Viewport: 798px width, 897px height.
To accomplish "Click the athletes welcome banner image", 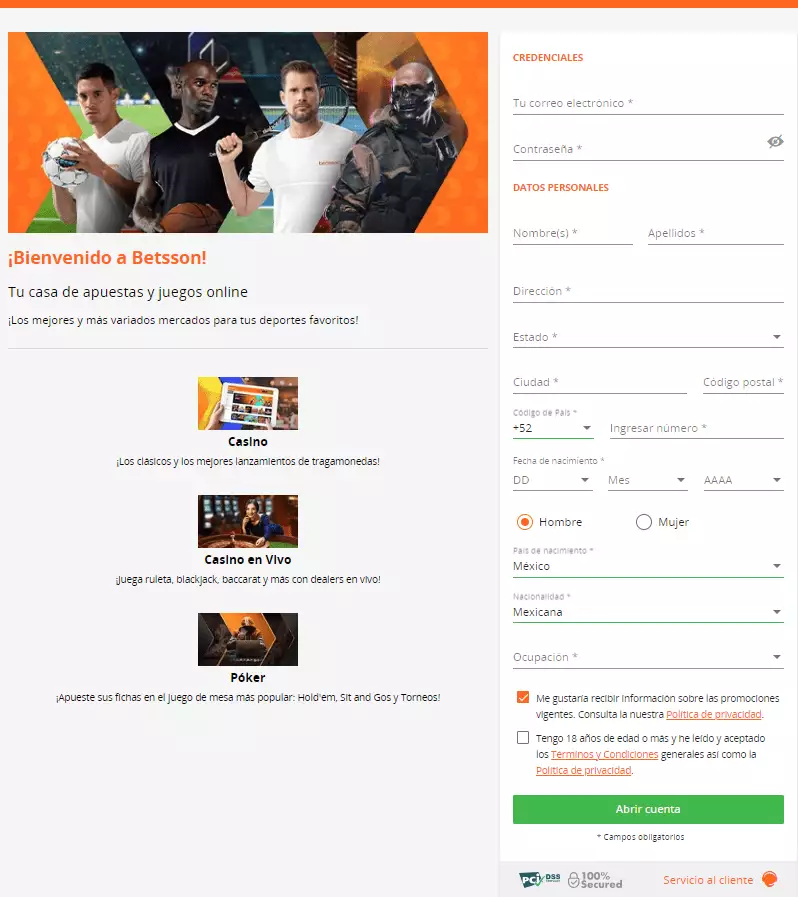I will point(248,132).
